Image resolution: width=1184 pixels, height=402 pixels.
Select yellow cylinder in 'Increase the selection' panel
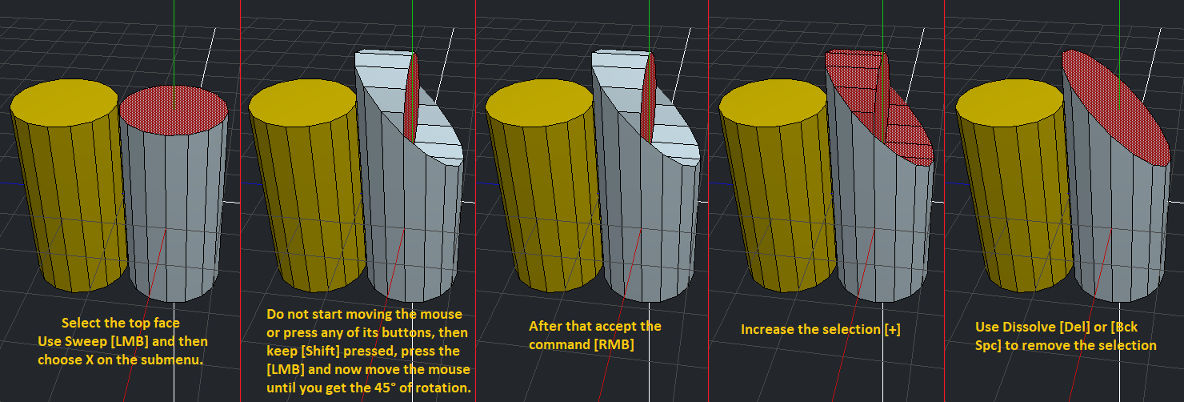776,185
